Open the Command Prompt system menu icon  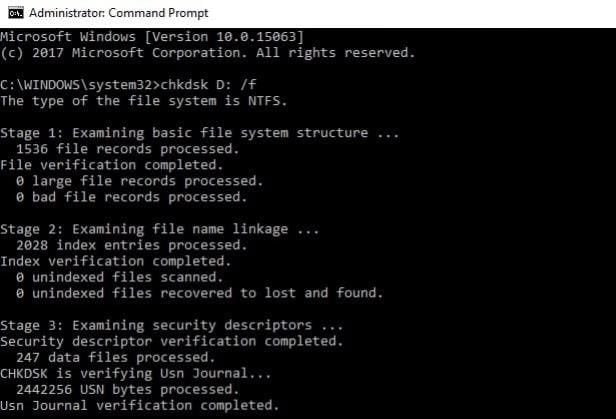coord(16,13)
